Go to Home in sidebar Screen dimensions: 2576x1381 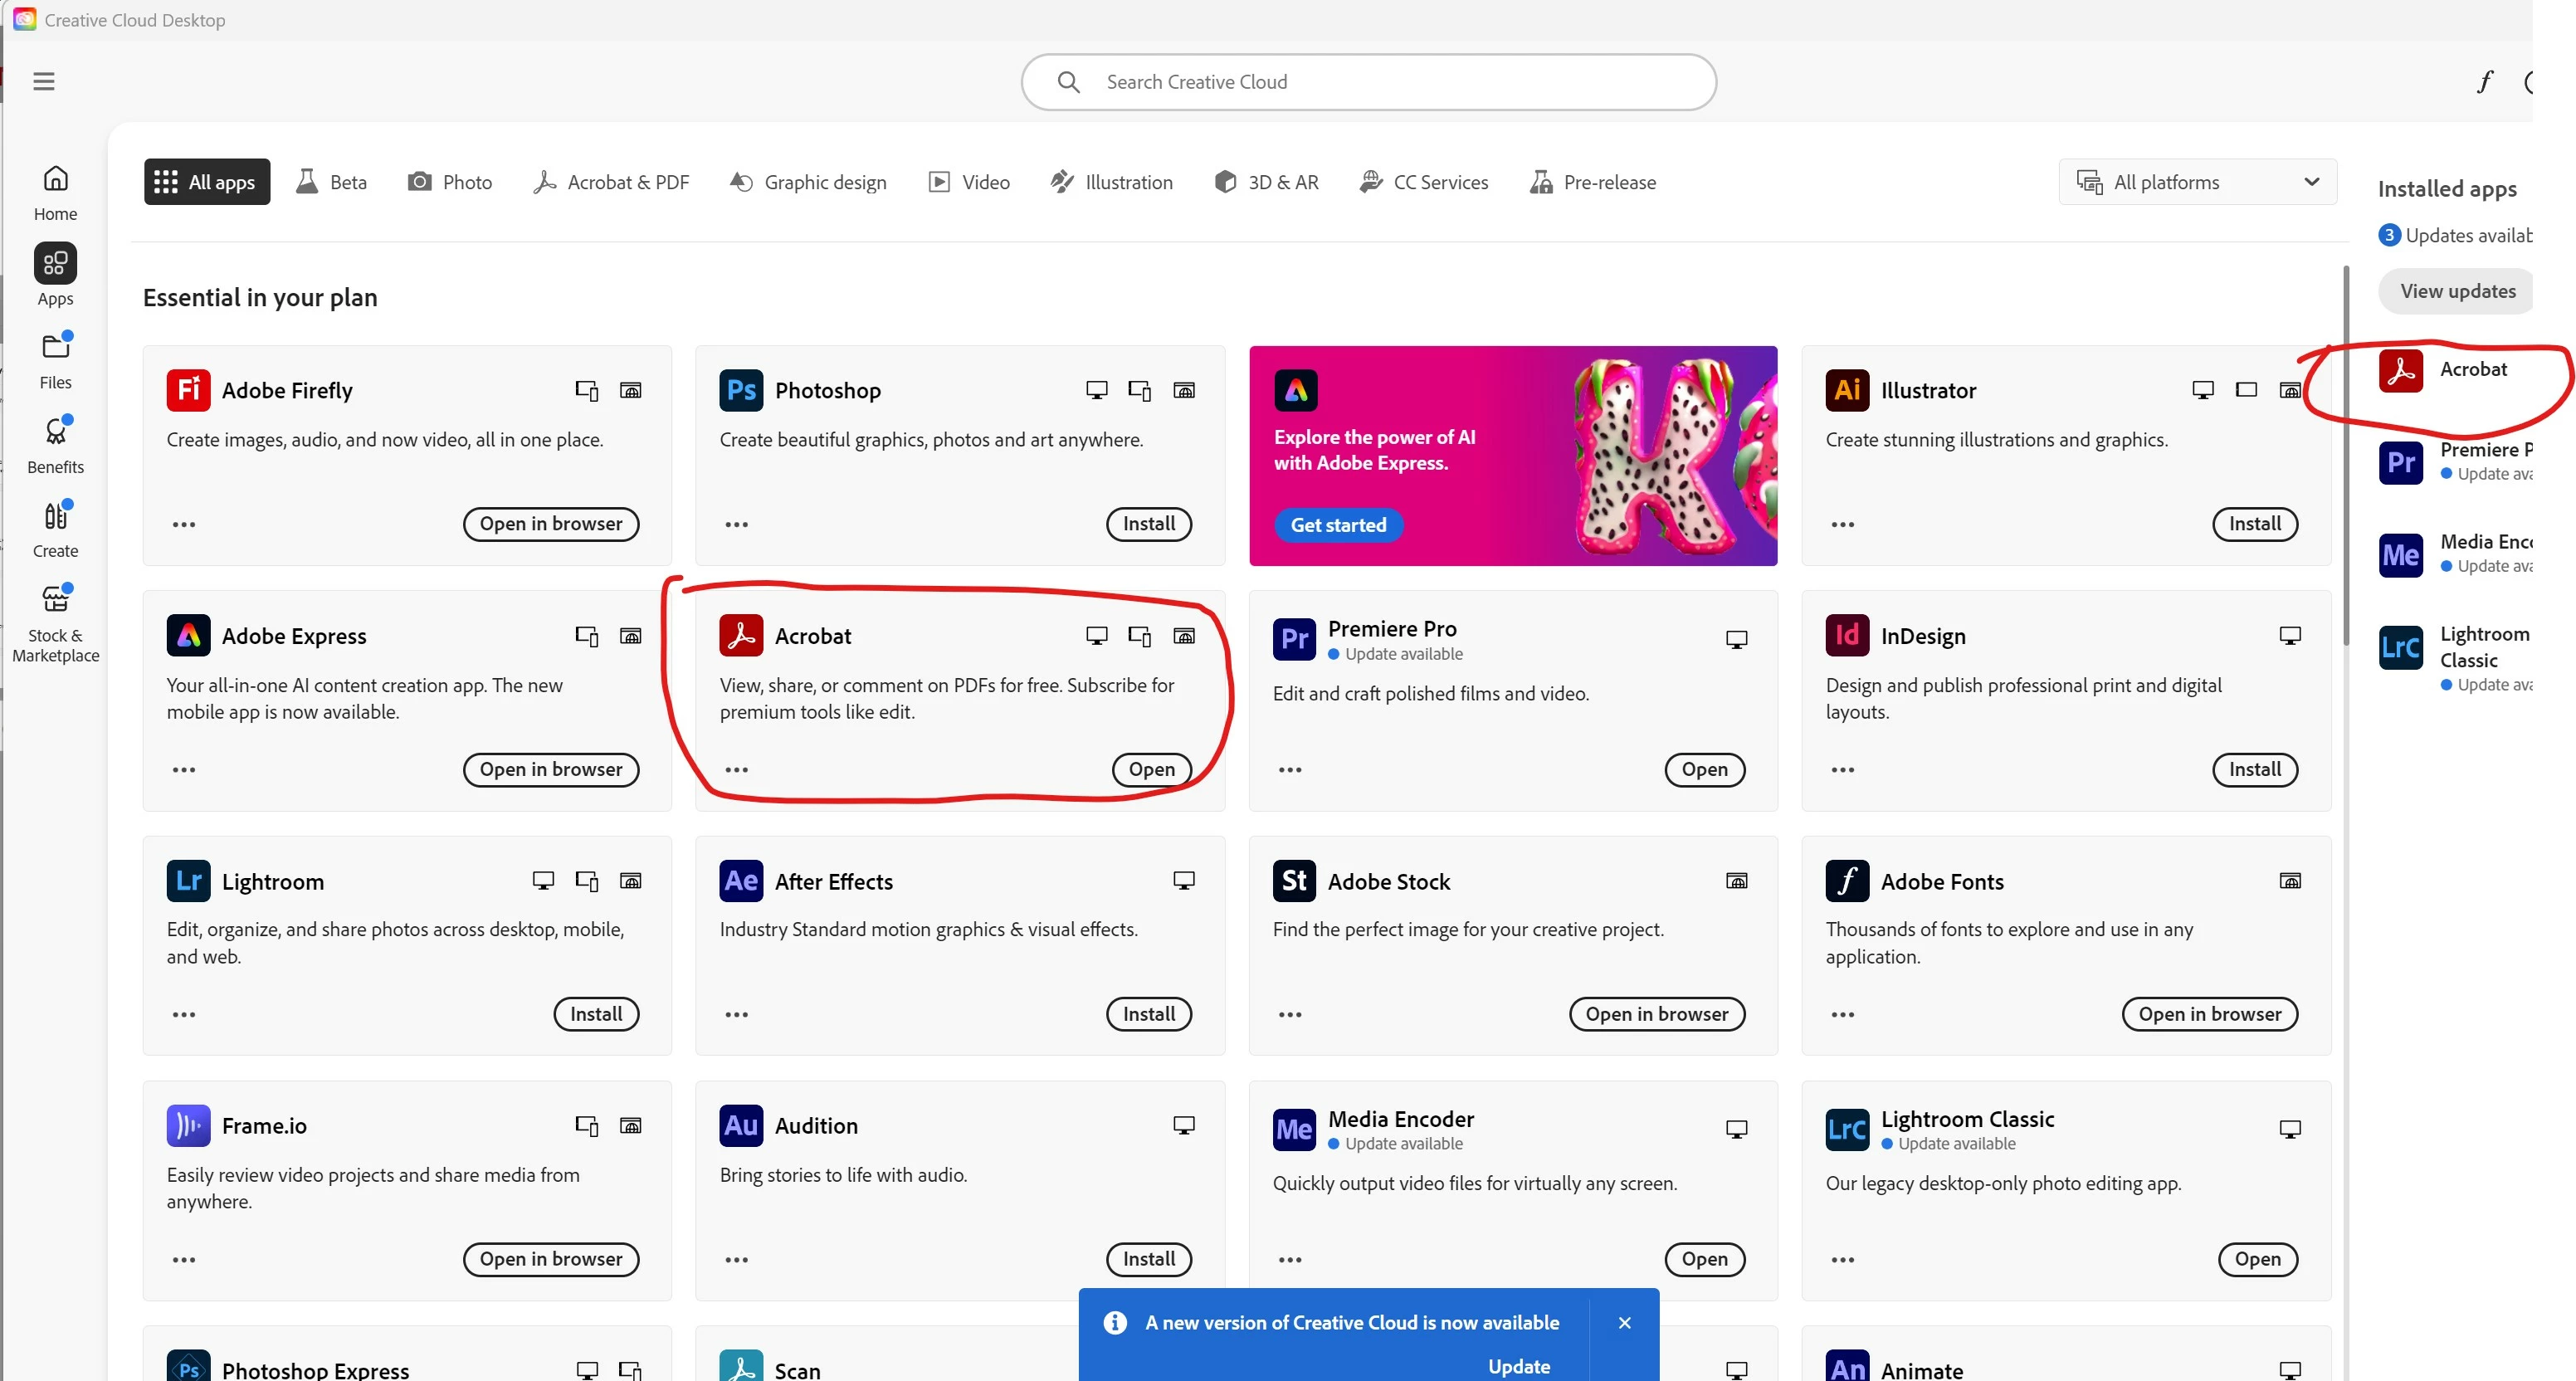click(x=55, y=192)
